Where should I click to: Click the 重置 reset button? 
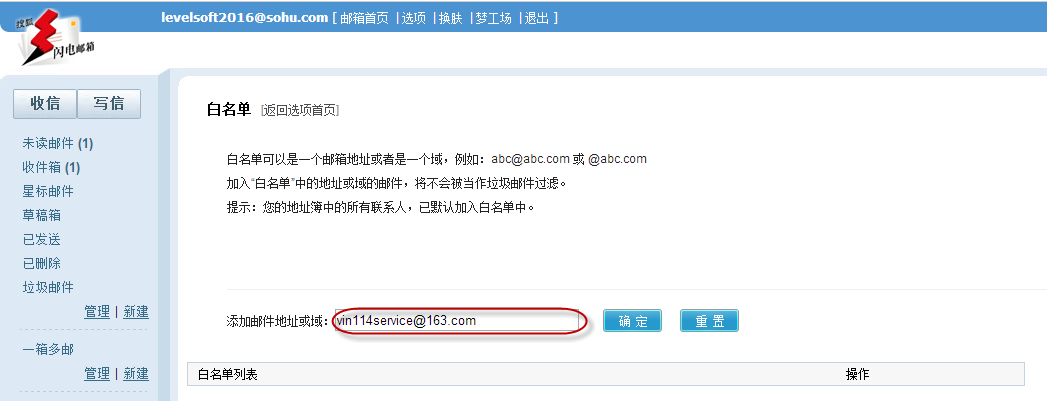[709, 321]
